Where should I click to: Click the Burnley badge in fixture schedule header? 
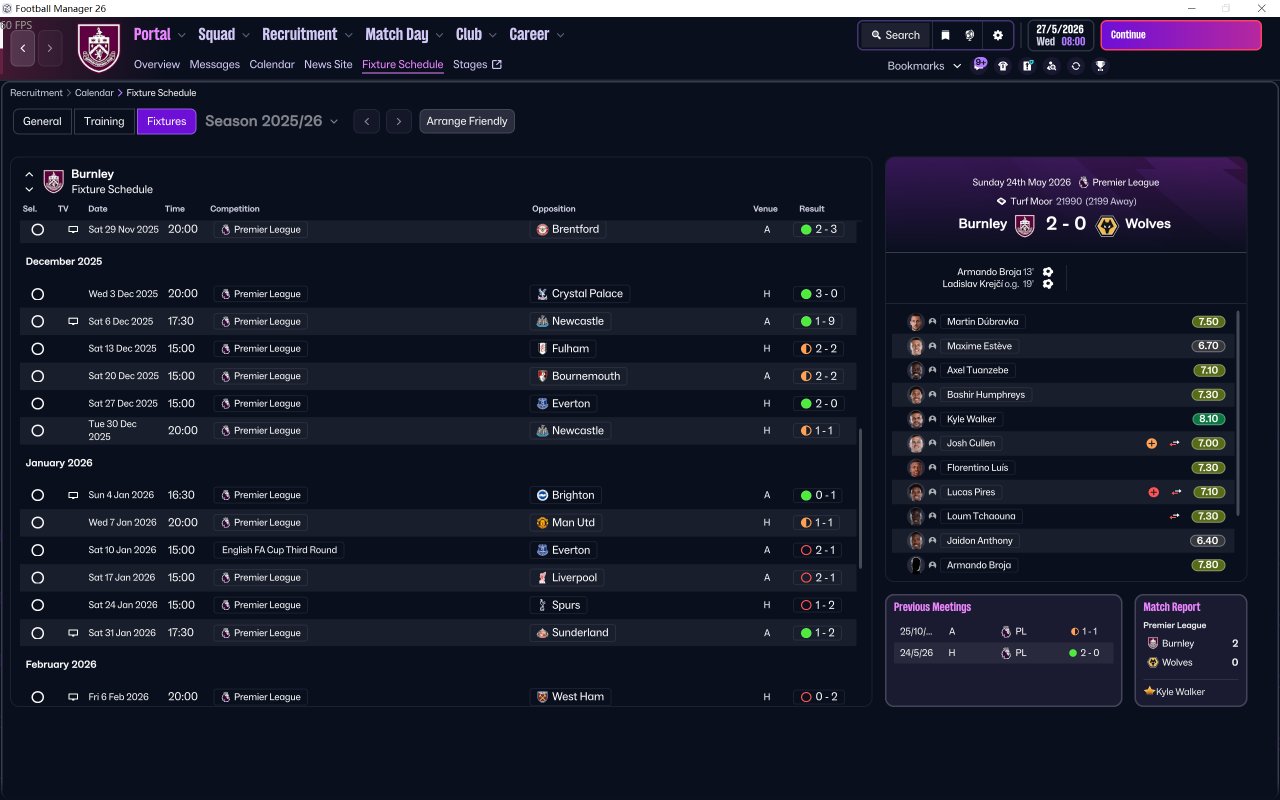pyautogui.click(x=54, y=181)
